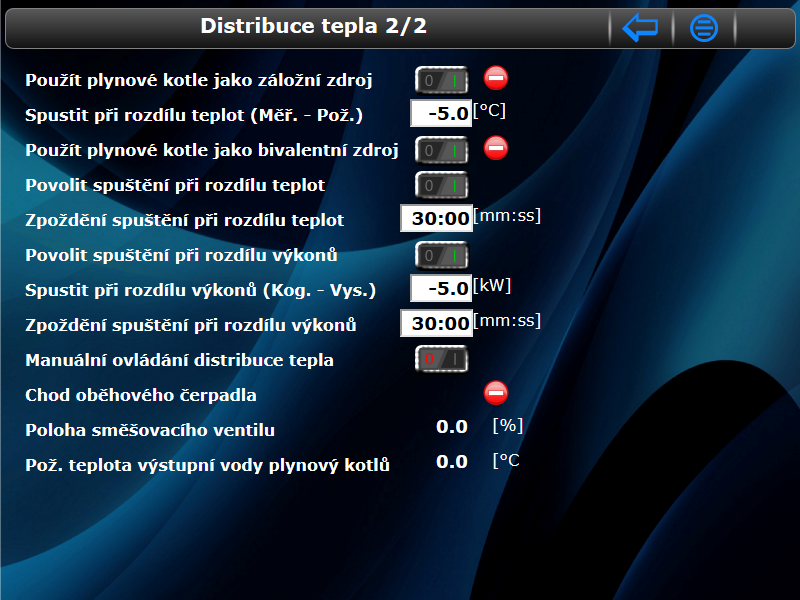Edit Zpoždění spuštění při rozdílu teplot field
The width and height of the screenshot is (800, 600).
click(436, 218)
